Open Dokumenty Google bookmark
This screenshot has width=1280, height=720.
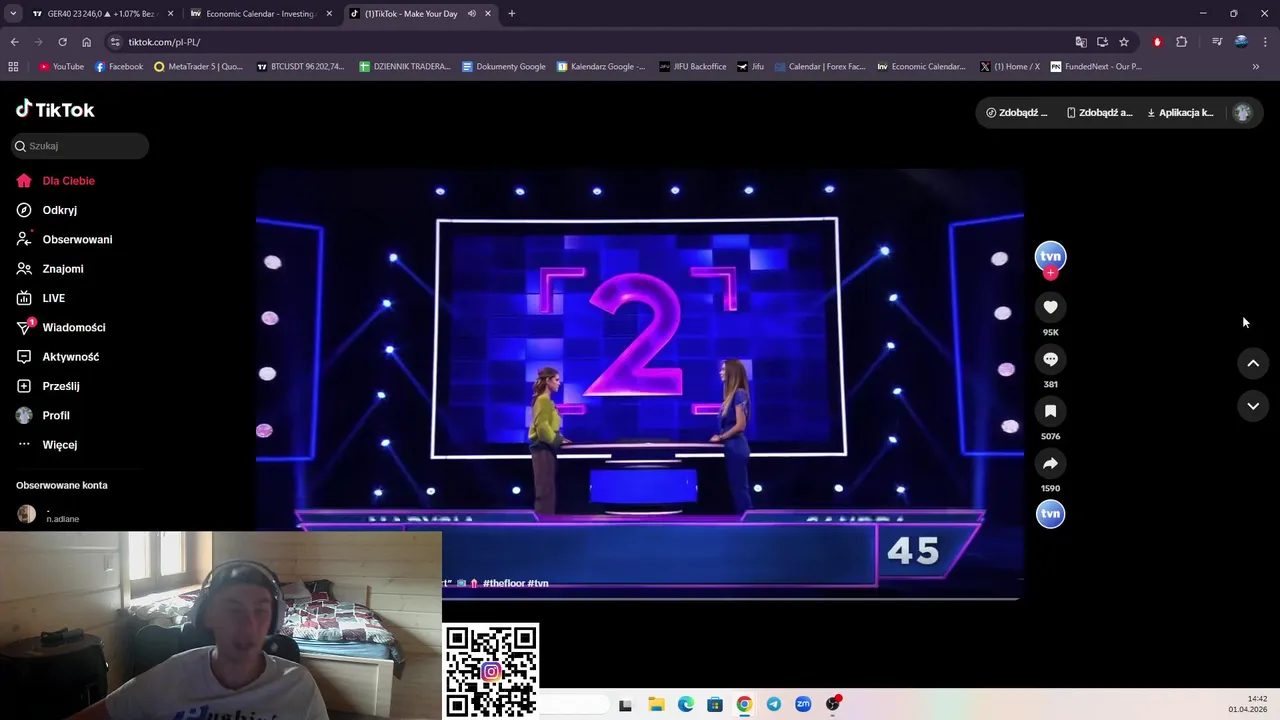[504, 67]
